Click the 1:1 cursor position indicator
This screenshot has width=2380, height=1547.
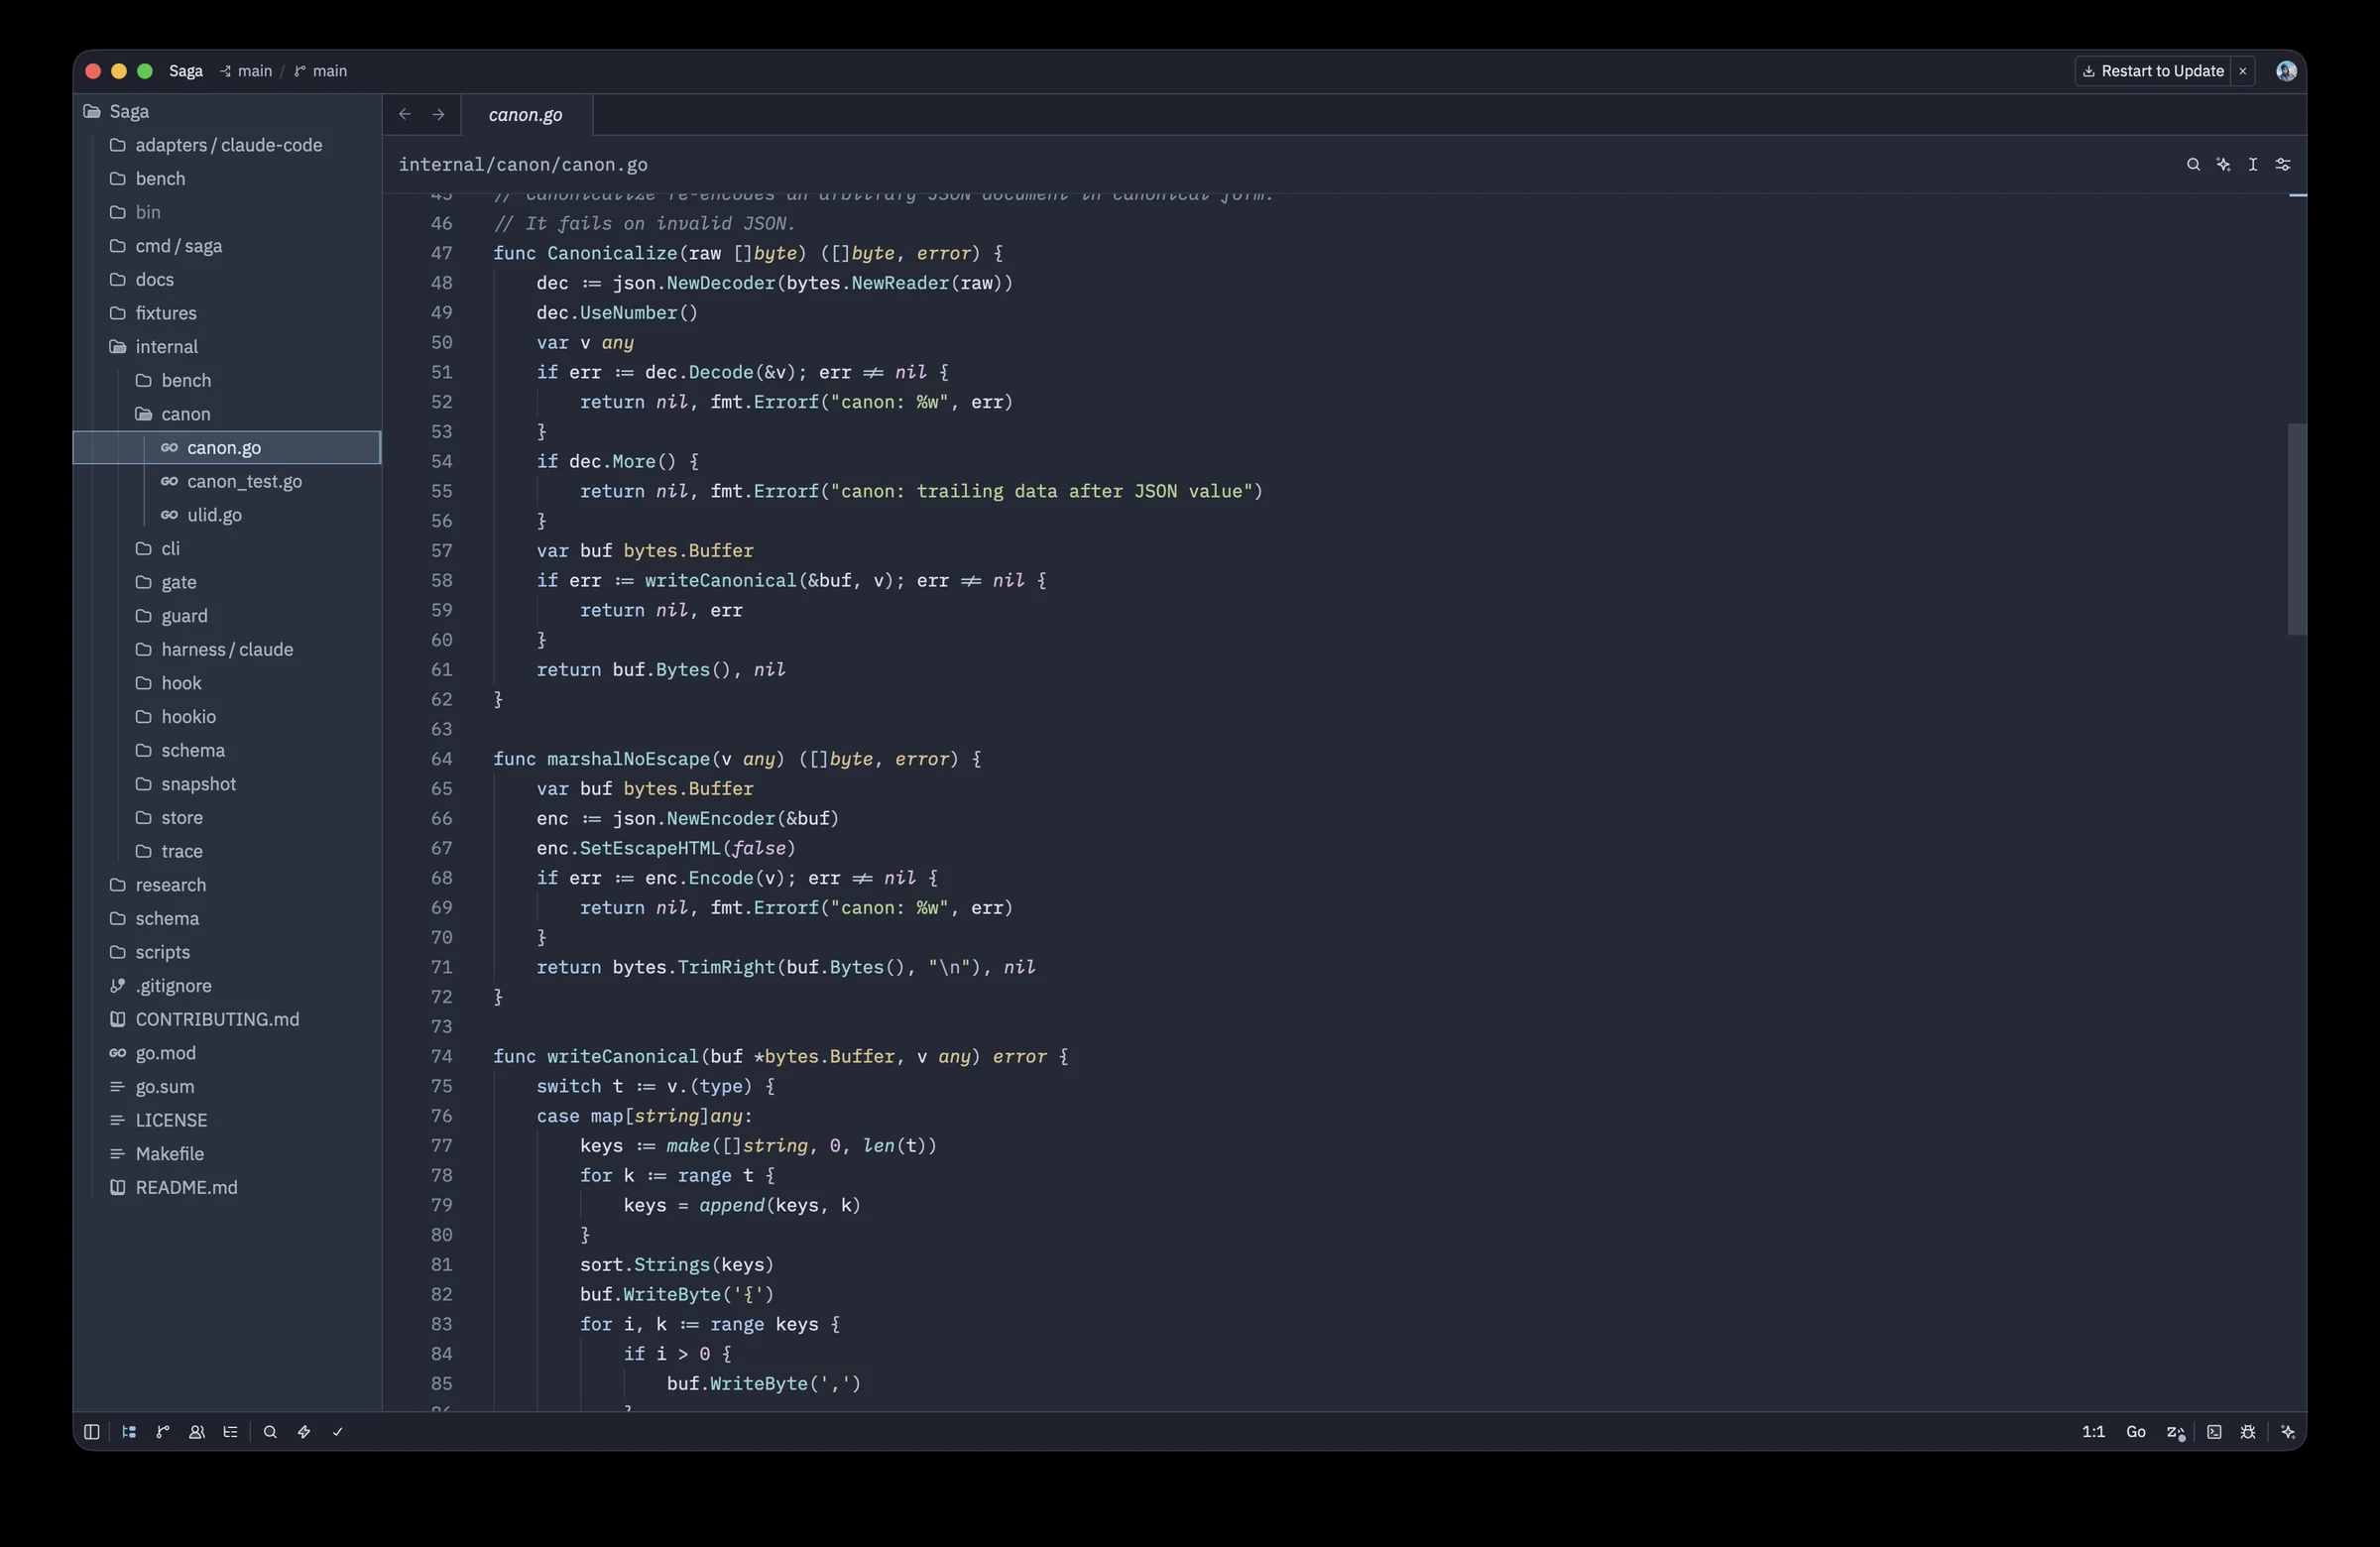coord(2093,1431)
